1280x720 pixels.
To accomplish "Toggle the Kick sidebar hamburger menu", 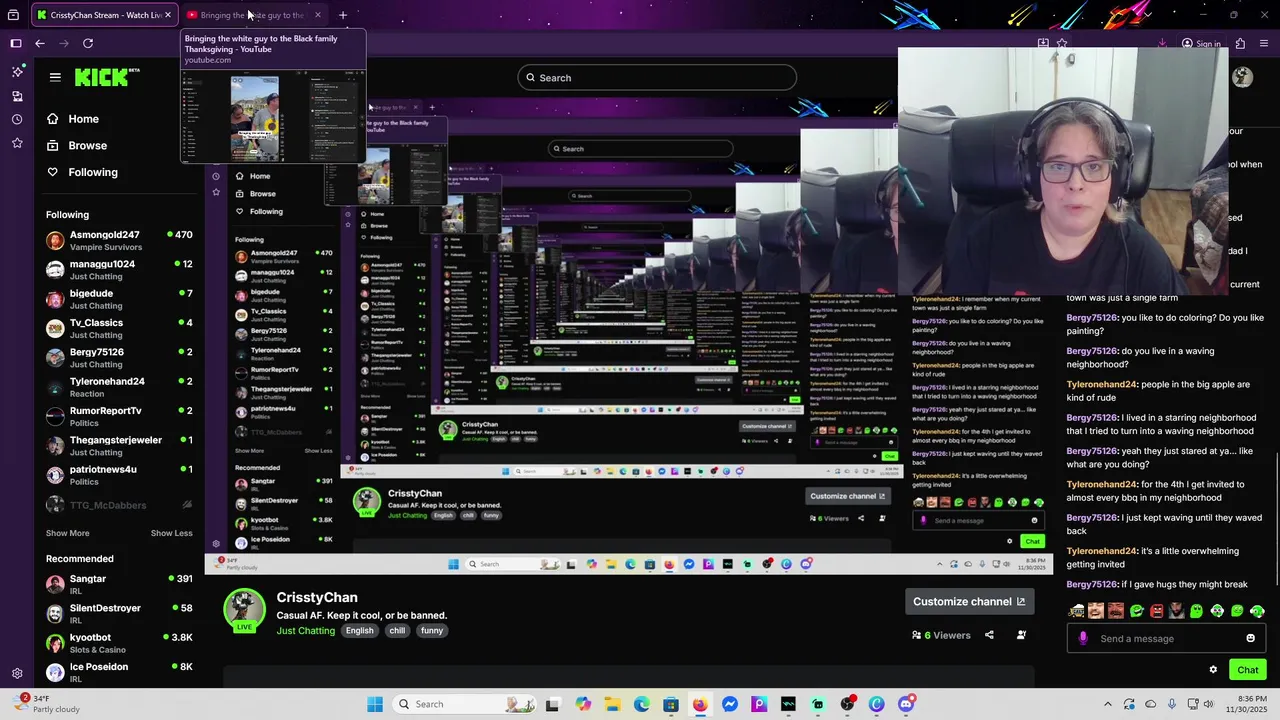I will point(55,77).
